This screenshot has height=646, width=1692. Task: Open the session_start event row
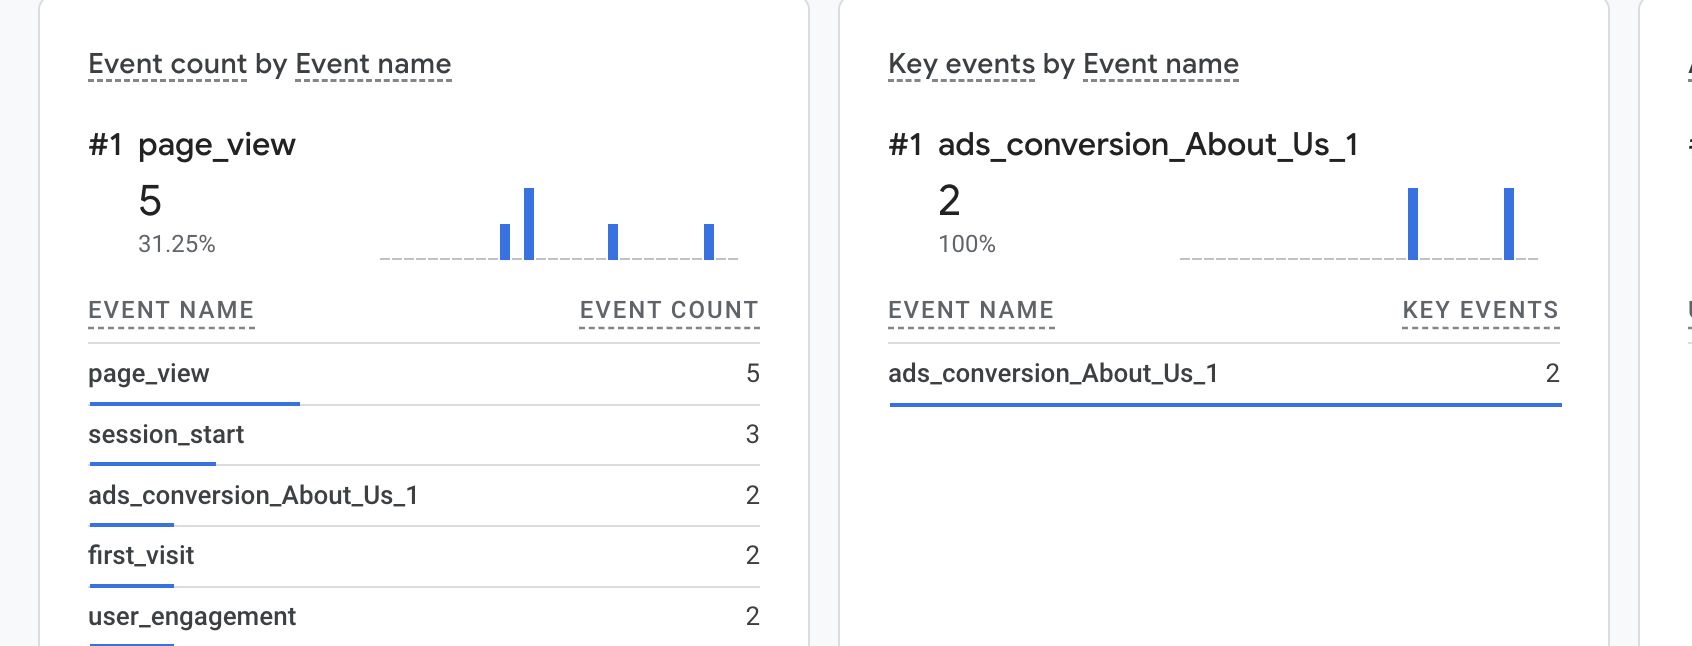(x=166, y=435)
